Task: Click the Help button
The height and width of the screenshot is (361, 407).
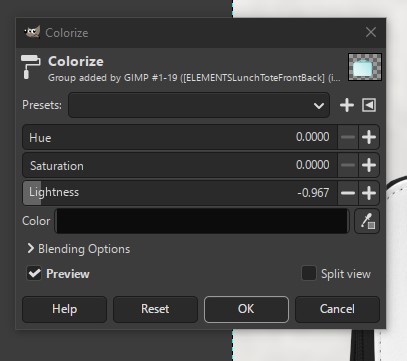Action: pyautogui.click(x=65, y=309)
